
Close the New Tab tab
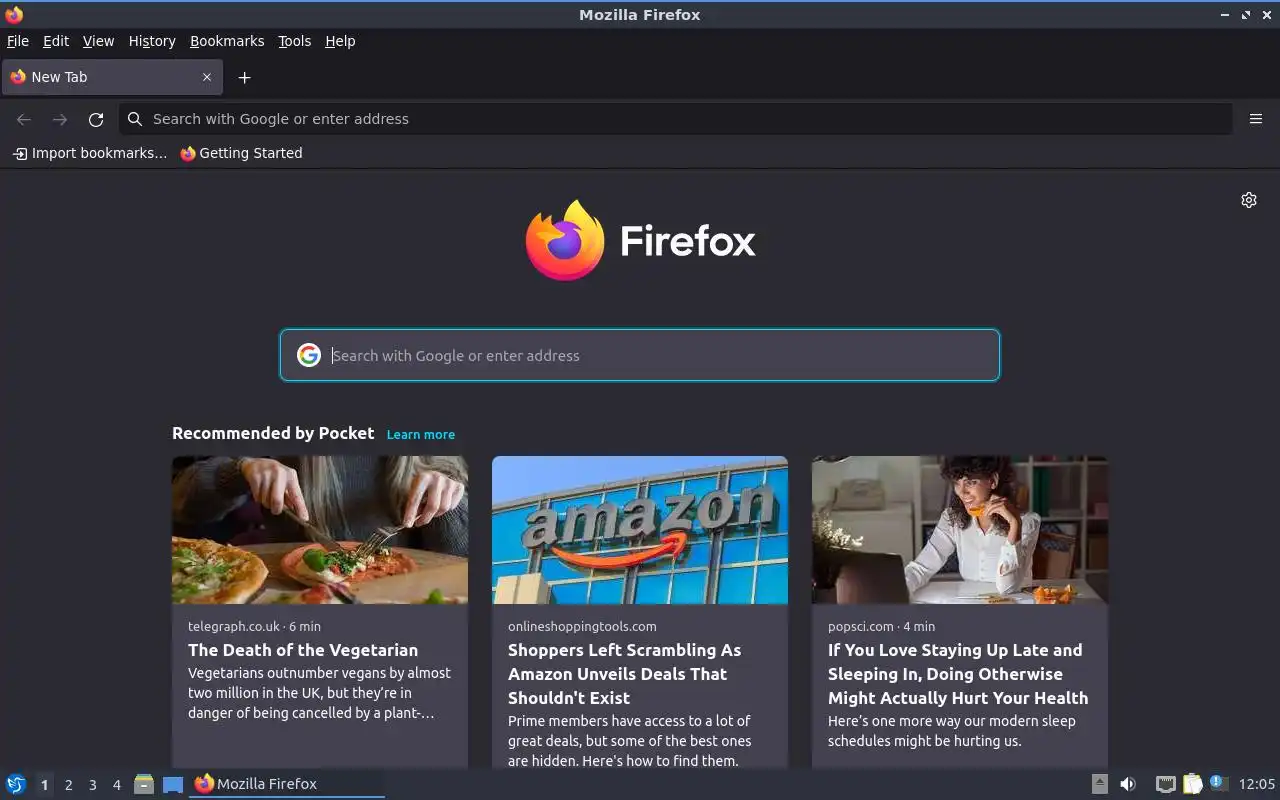tap(207, 77)
